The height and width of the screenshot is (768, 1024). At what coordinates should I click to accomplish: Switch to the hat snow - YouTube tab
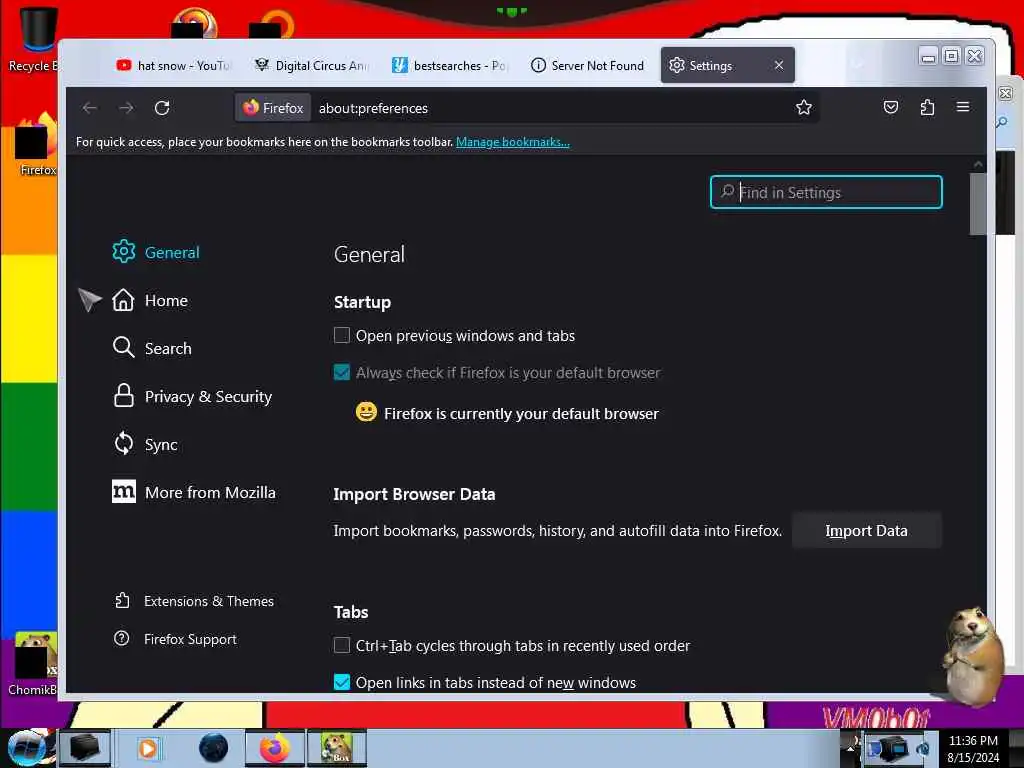(174, 65)
